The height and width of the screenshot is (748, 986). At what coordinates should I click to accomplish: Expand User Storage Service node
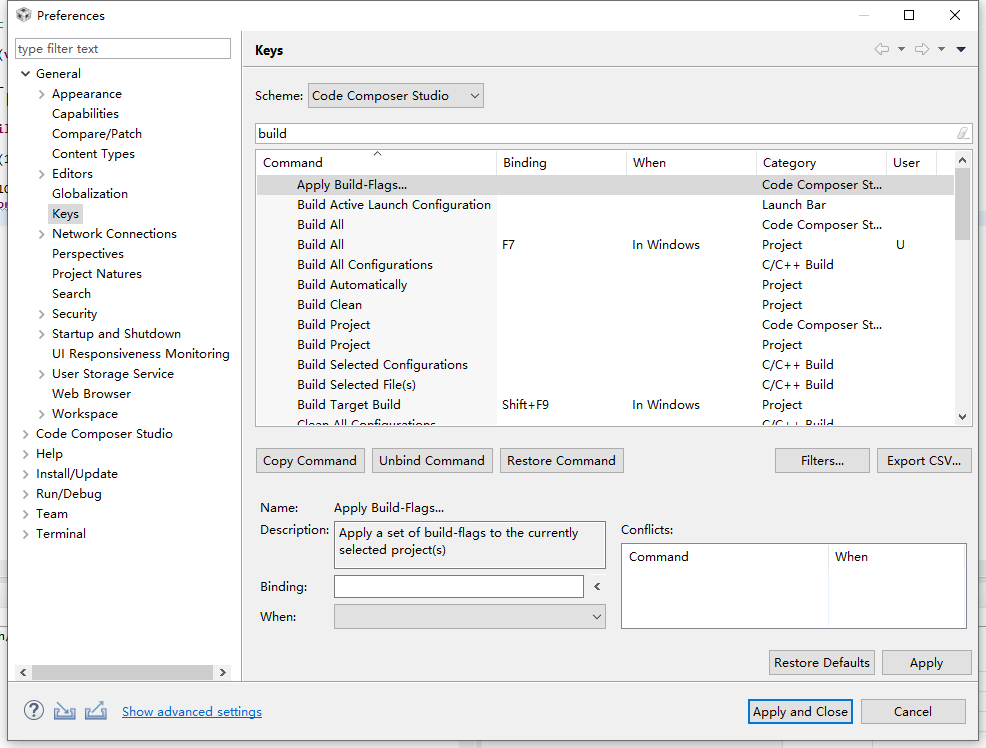pyautogui.click(x=42, y=374)
